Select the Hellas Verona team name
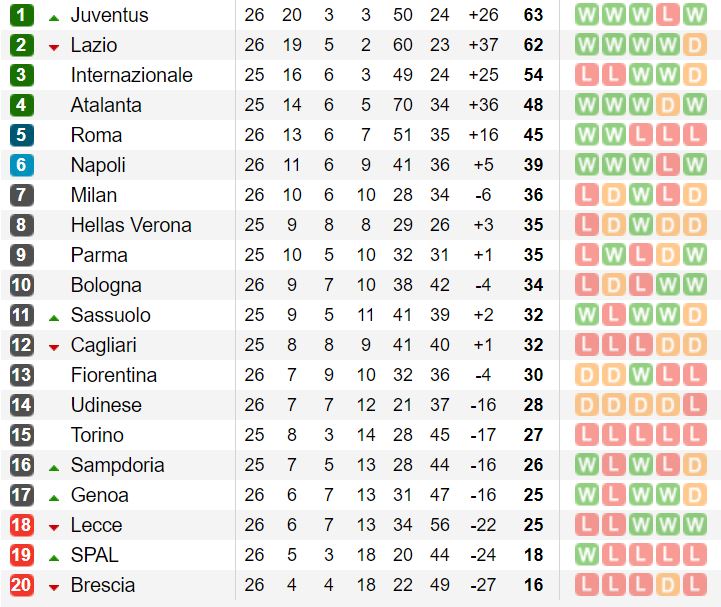 (131, 225)
